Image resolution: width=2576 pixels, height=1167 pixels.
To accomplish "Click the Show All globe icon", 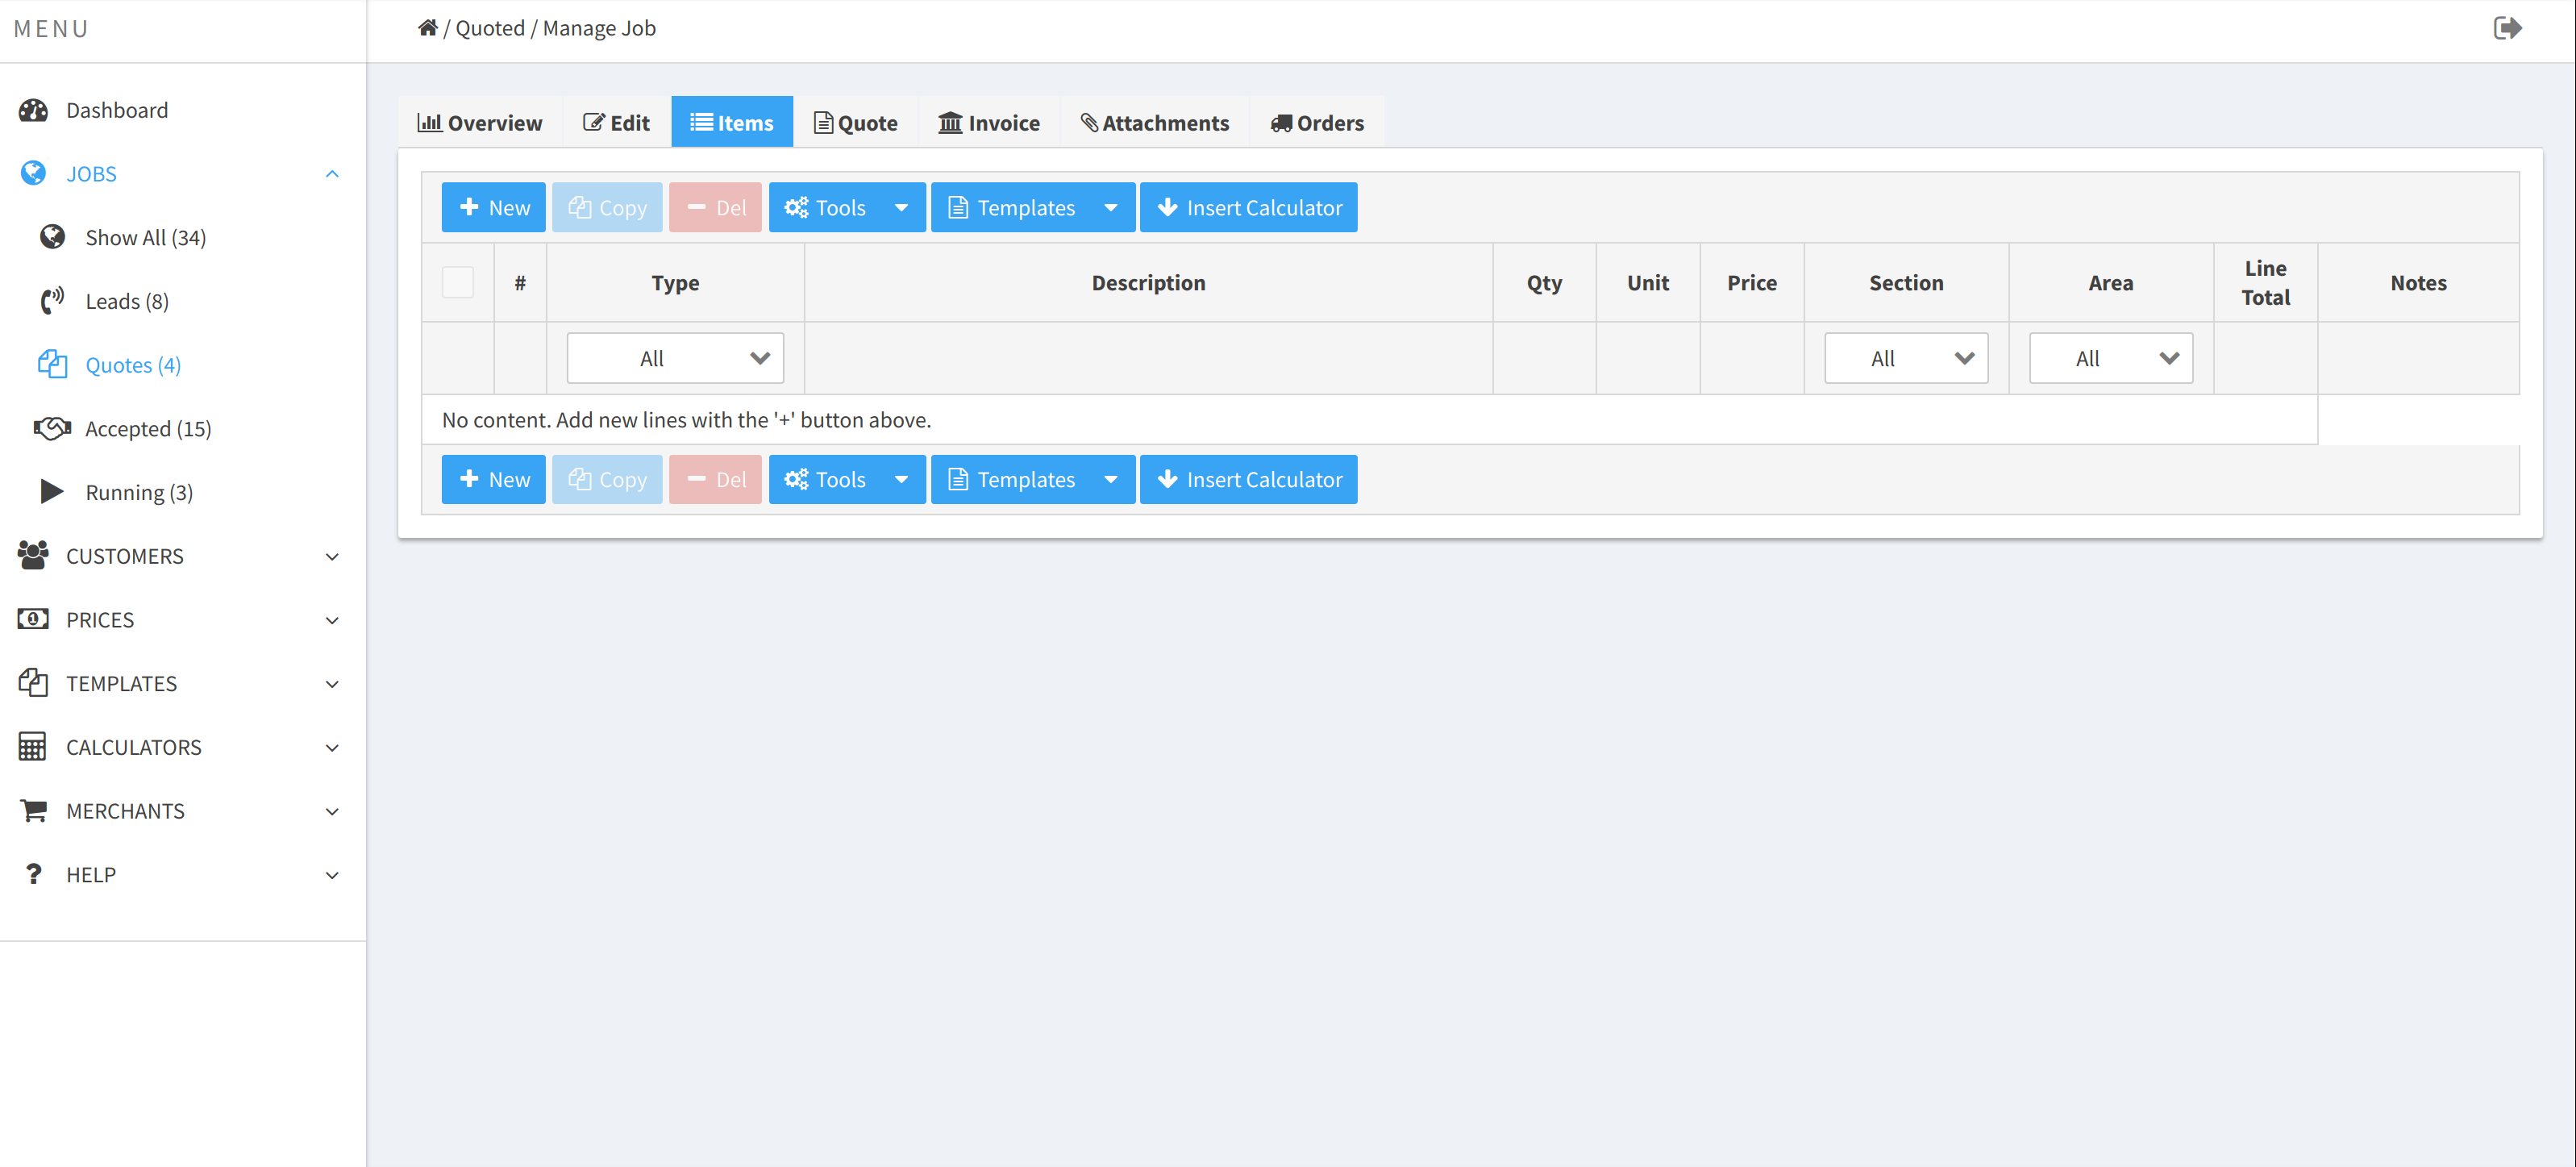I will pyautogui.click(x=52, y=238).
